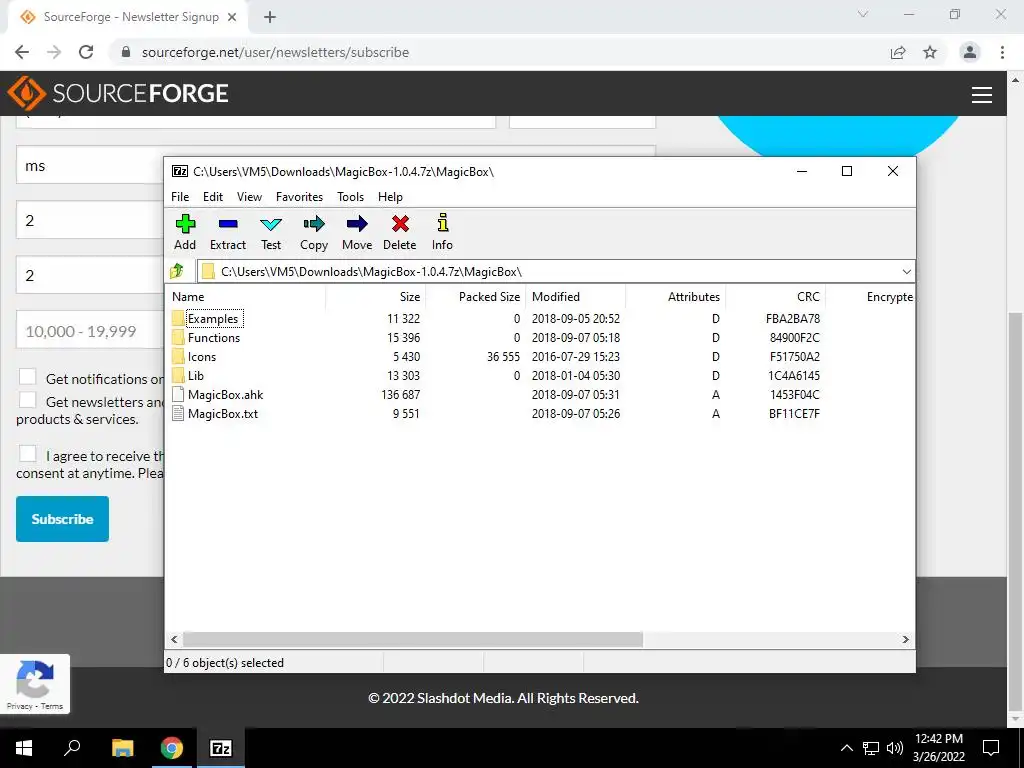Viewport: 1024px width, 768px height.
Task: Select the Examples folder name
Action: pyautogui.click(x=213, y=319)
